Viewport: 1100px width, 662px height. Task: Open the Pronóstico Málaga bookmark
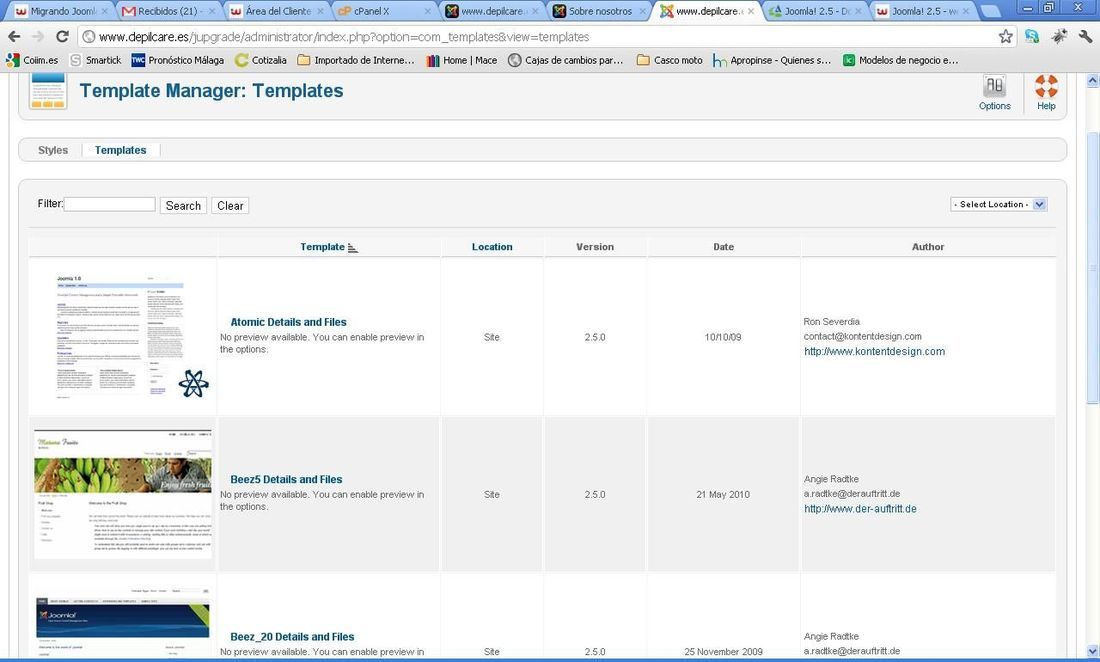point(177,60)
